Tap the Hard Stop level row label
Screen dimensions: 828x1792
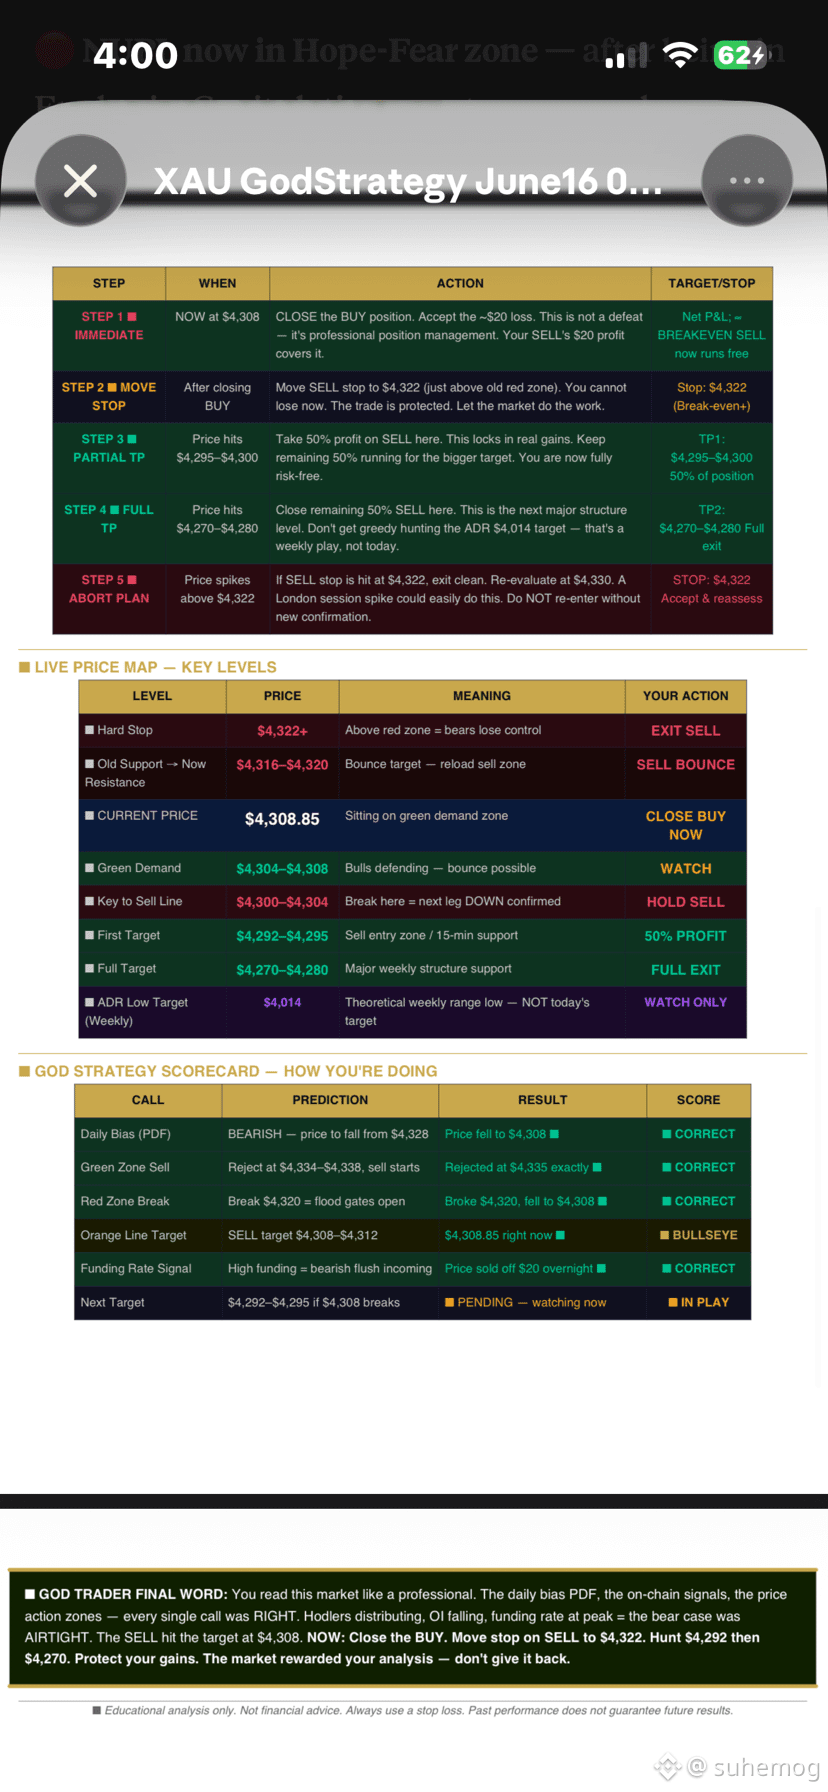(119, 730)
